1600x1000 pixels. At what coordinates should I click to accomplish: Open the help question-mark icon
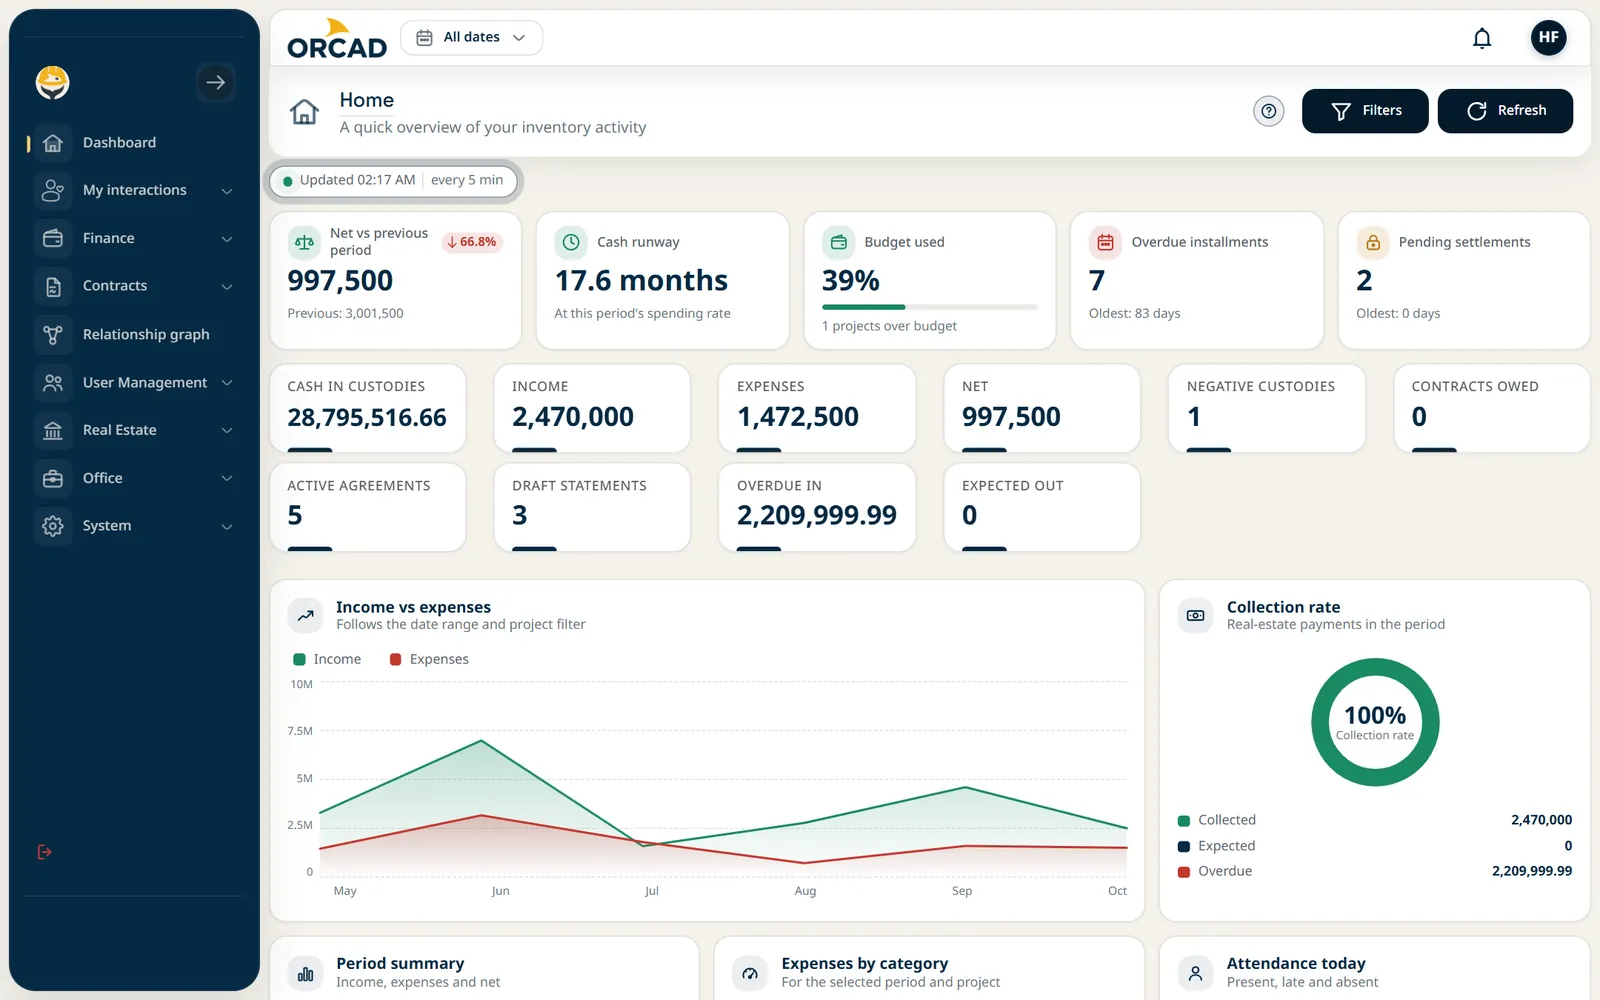1268,111
